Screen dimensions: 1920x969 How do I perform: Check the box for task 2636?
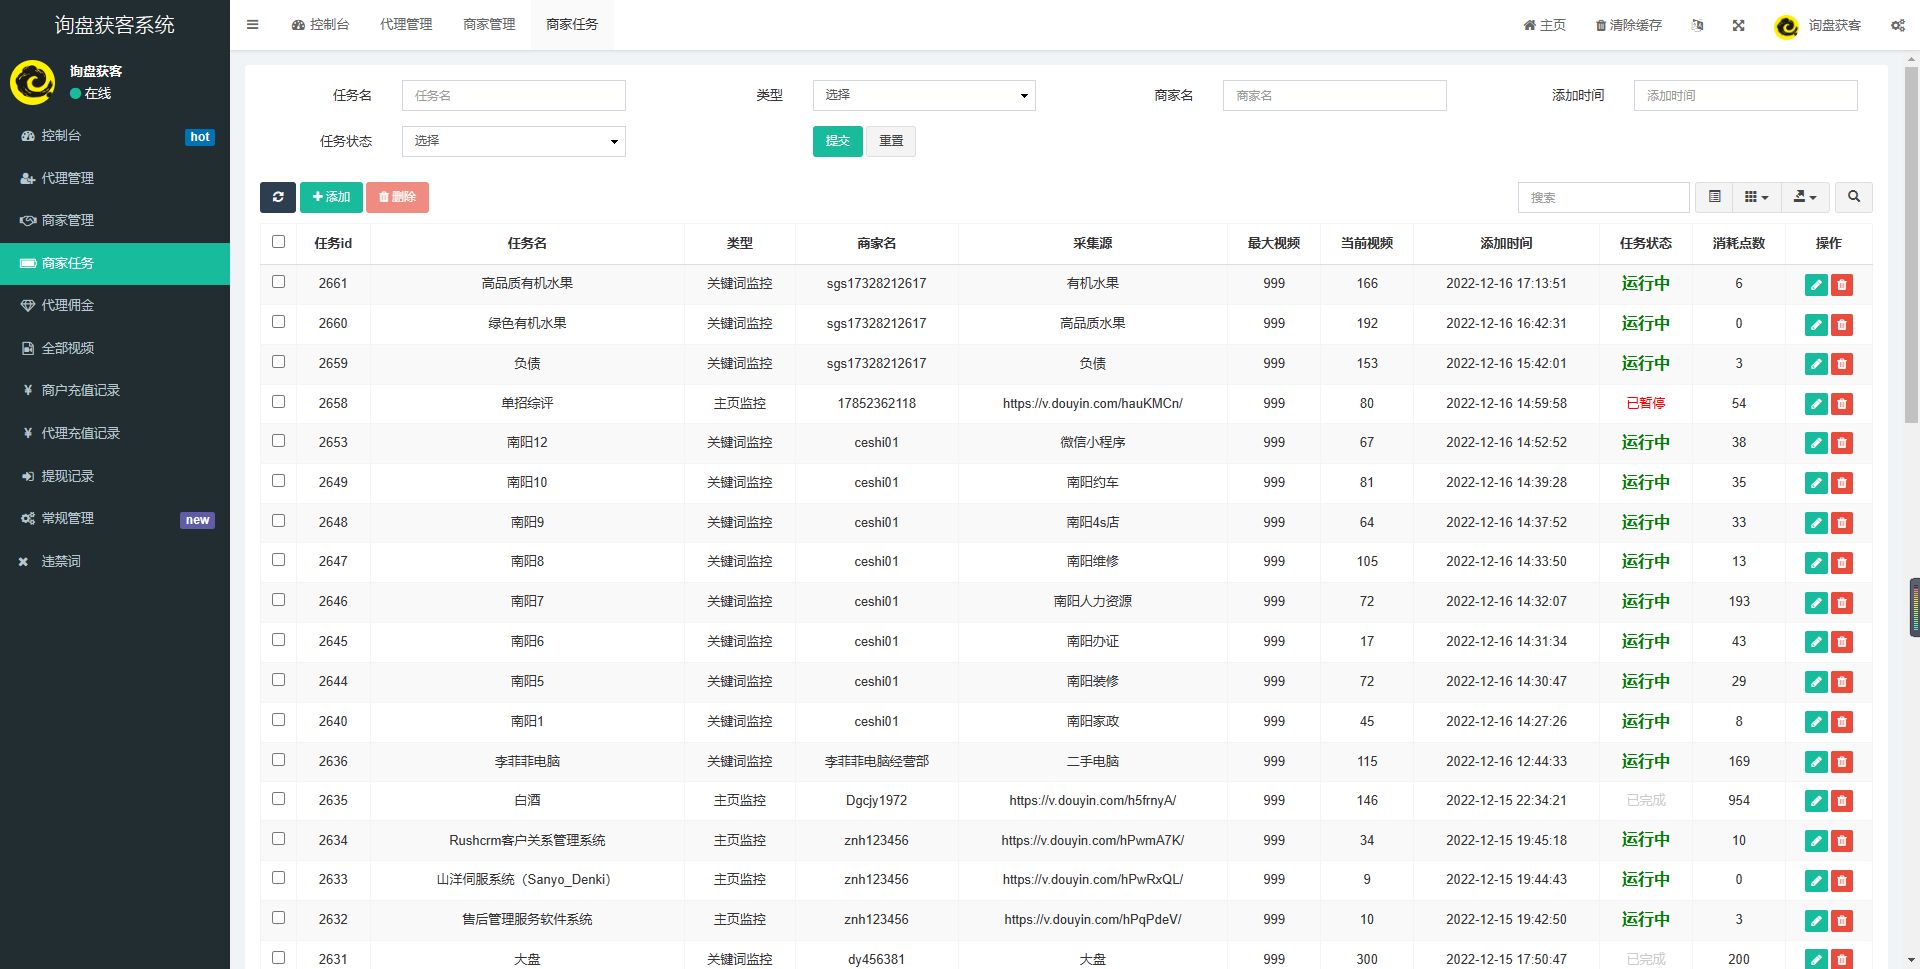click(x=278, y=760)
